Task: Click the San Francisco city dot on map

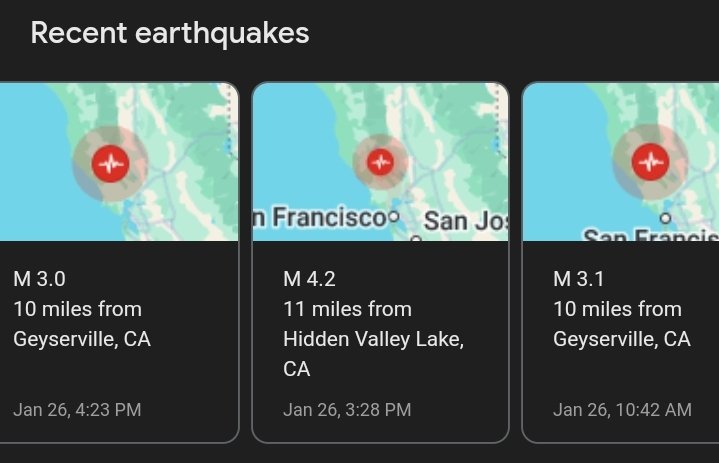Action: pyautogui.click(x=394, y=216)
